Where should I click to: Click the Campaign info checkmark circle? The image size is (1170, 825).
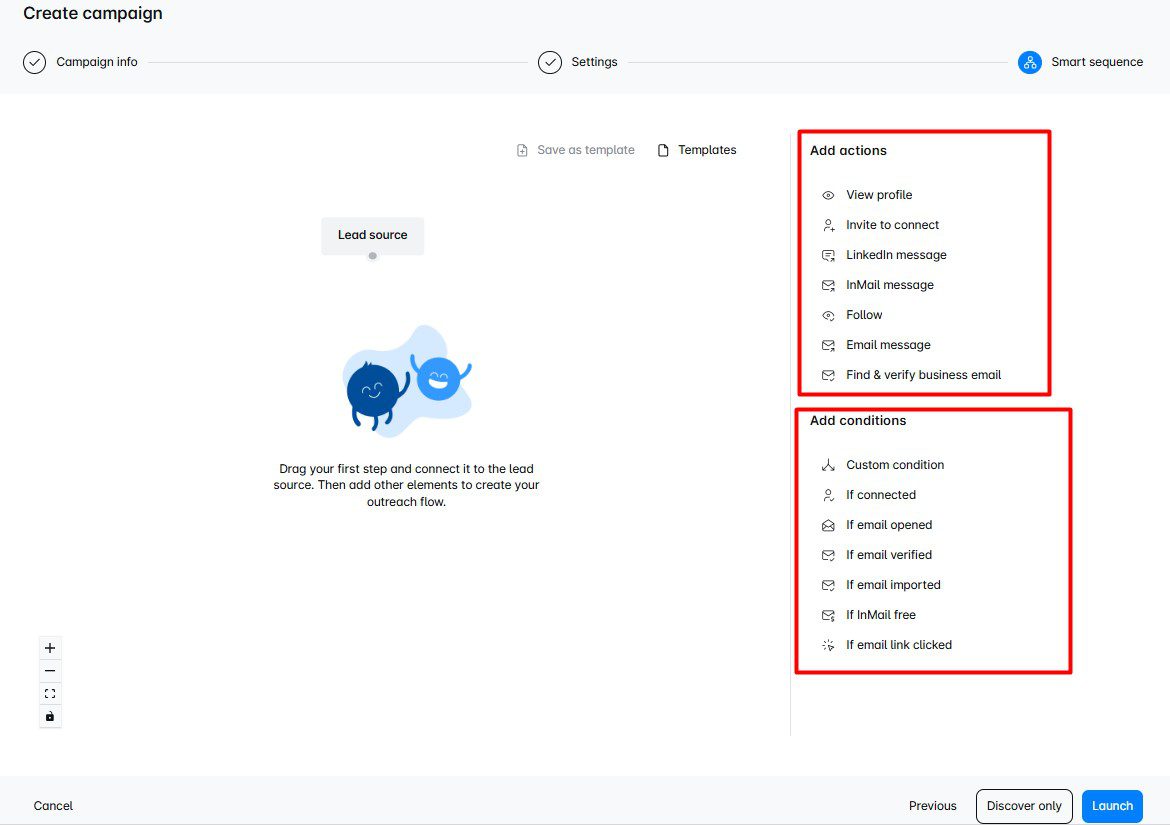pos(34,62)
